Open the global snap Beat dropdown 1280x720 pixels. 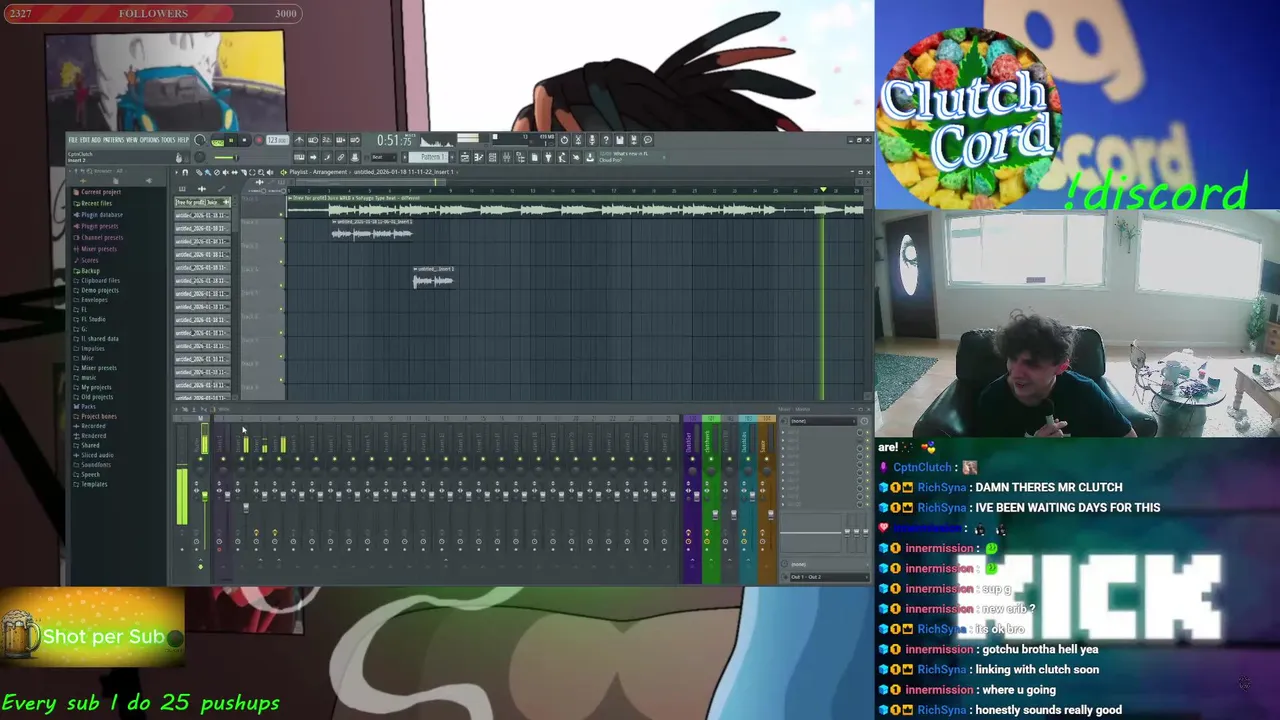tap(383, 157)
